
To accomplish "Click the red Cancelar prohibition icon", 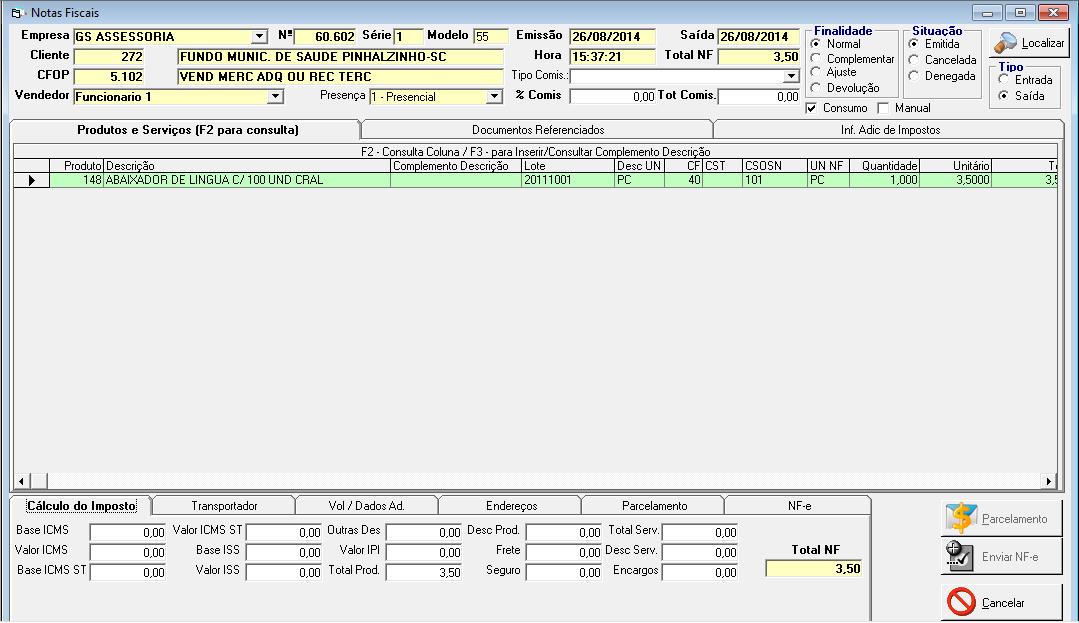I will click(x=960, y=602).
